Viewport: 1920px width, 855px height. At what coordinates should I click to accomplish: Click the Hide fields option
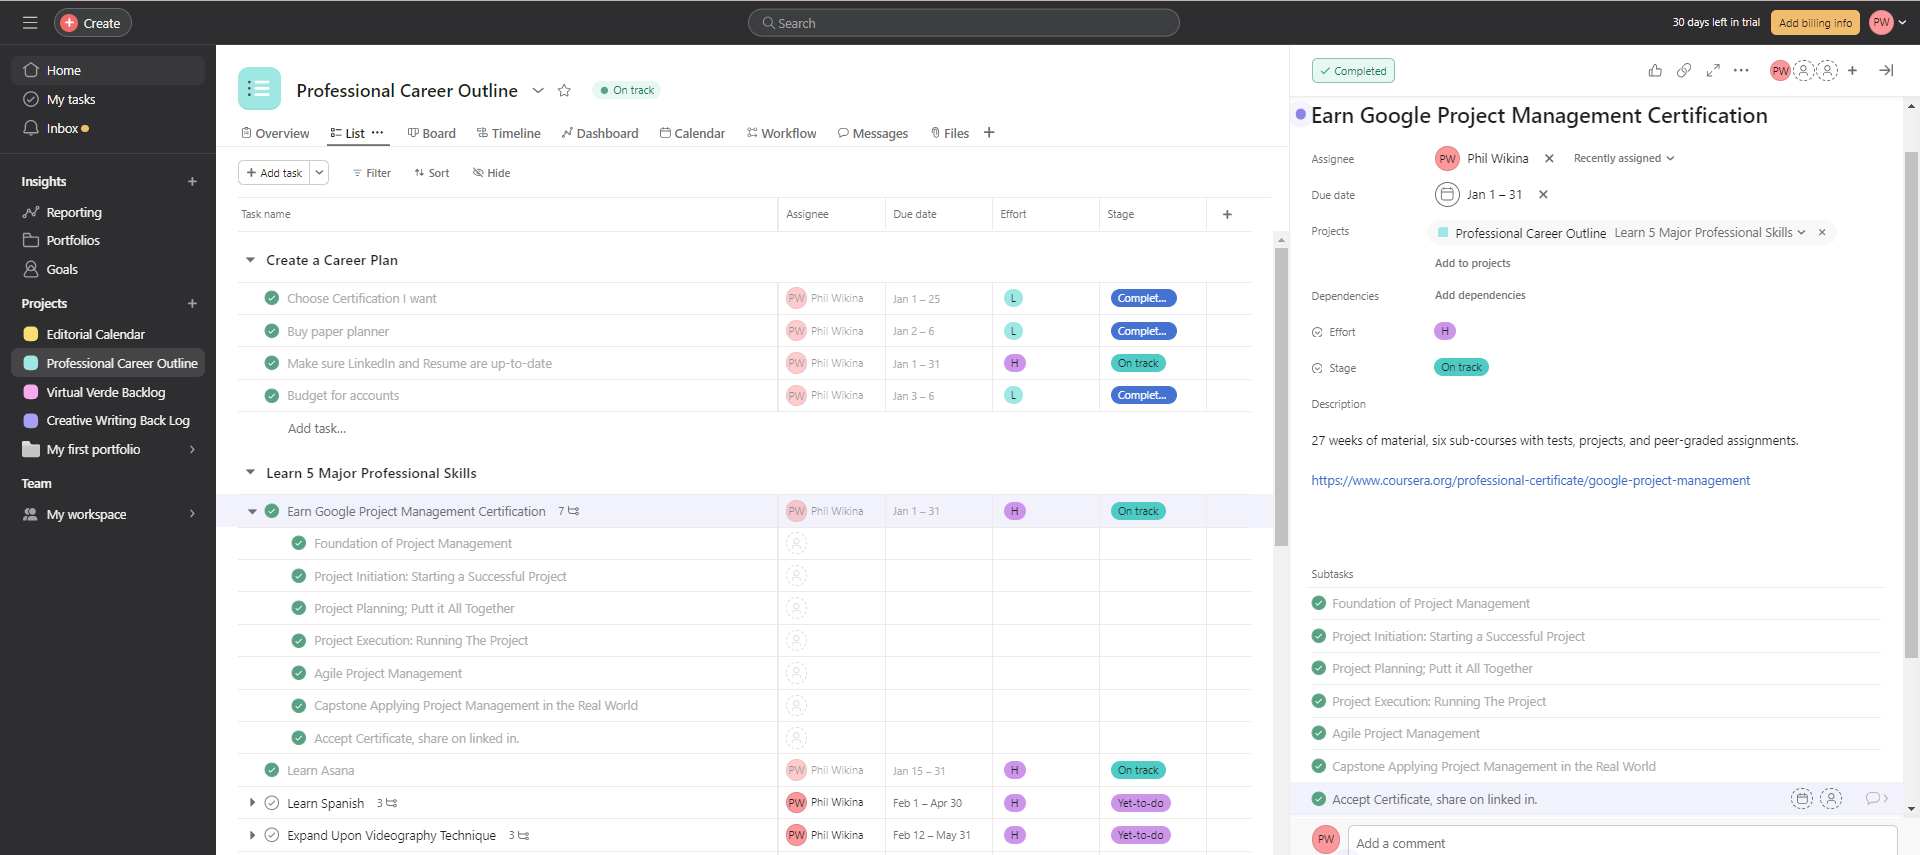(491, 173)
